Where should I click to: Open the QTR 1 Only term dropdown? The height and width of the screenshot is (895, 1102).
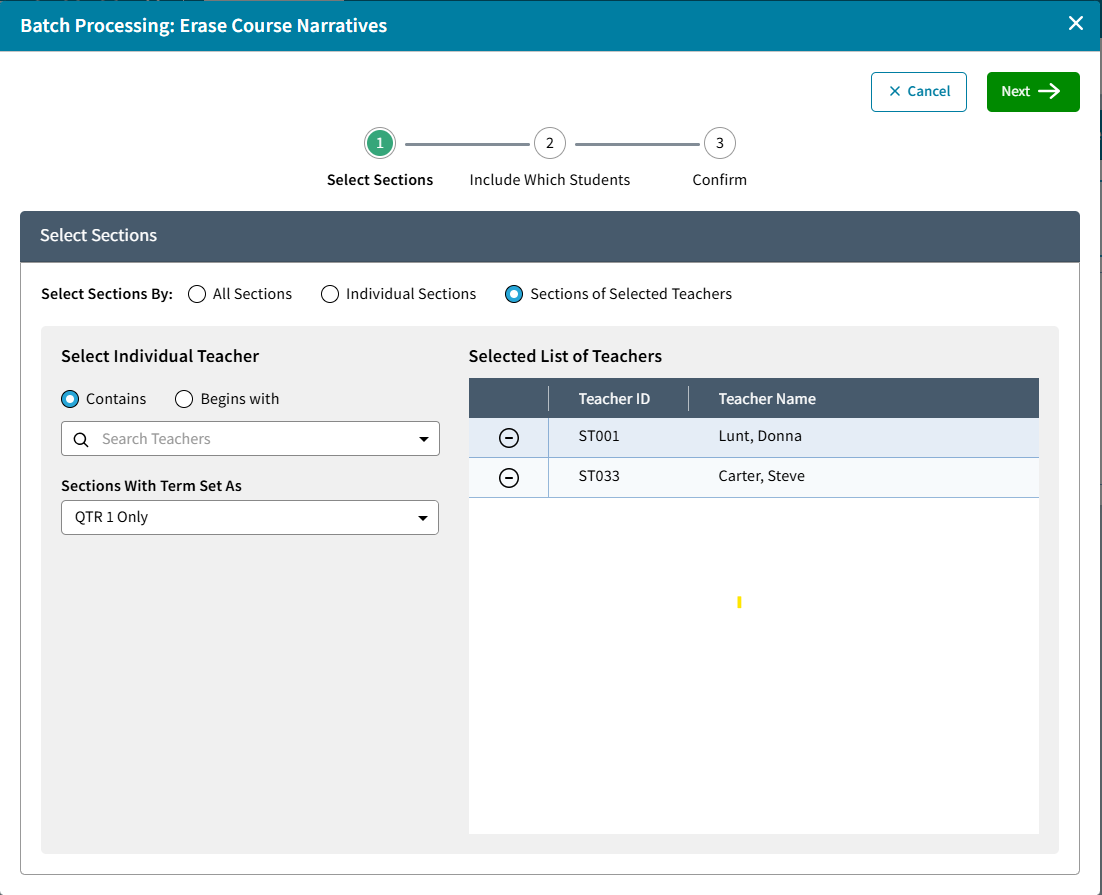point(250,517)
